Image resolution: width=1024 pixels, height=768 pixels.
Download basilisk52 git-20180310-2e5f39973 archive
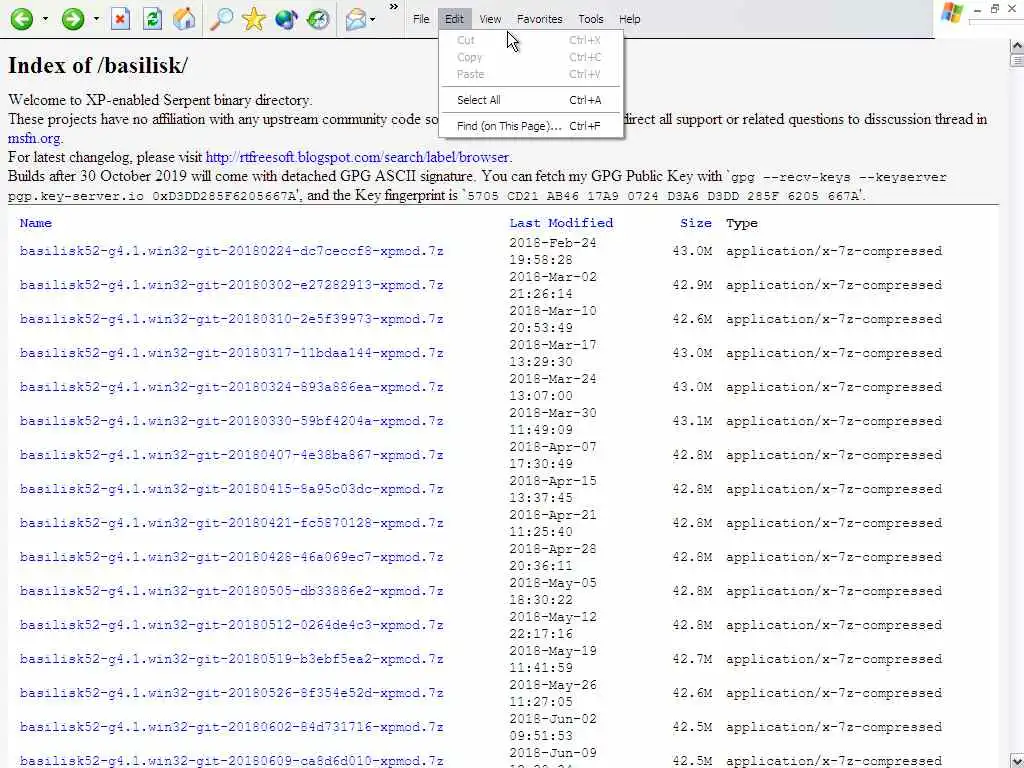click(231, 319)
